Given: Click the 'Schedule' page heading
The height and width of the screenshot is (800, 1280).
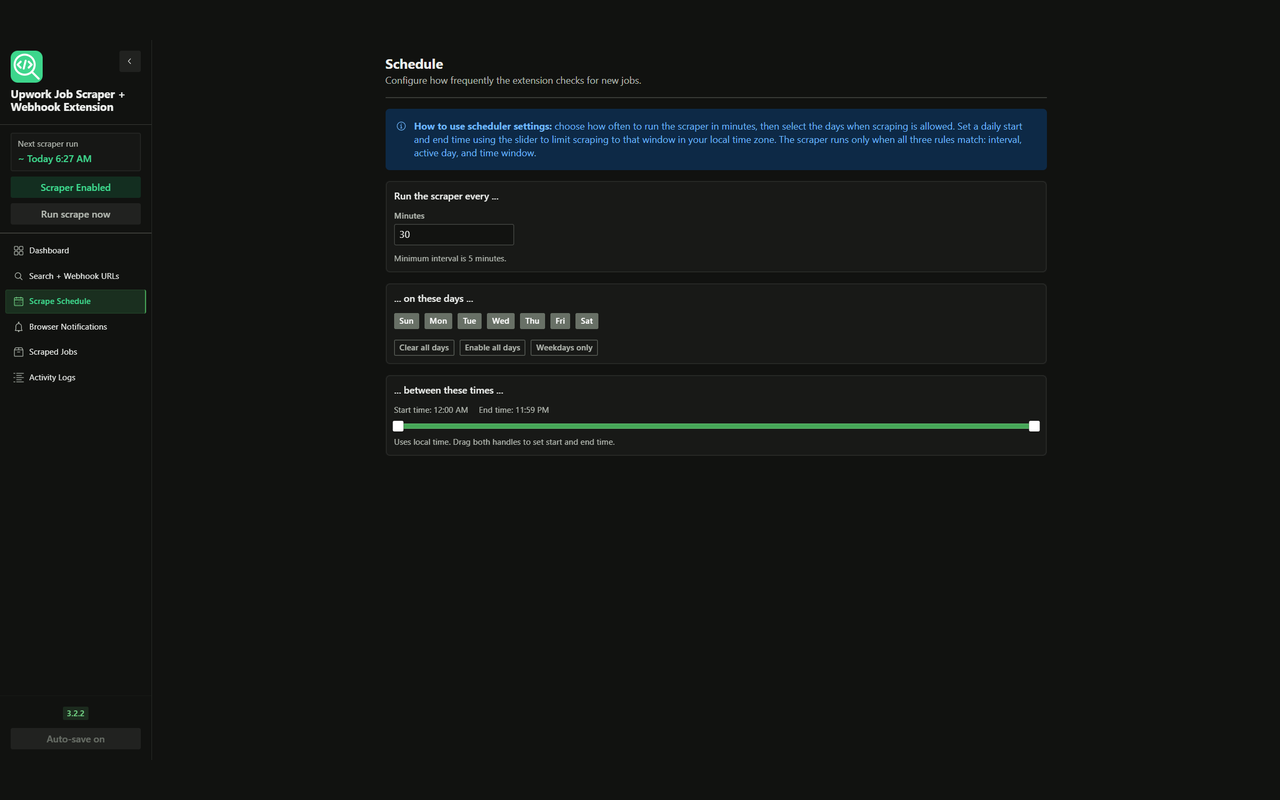Looking at the screenshot, I should tap(414, 64).
